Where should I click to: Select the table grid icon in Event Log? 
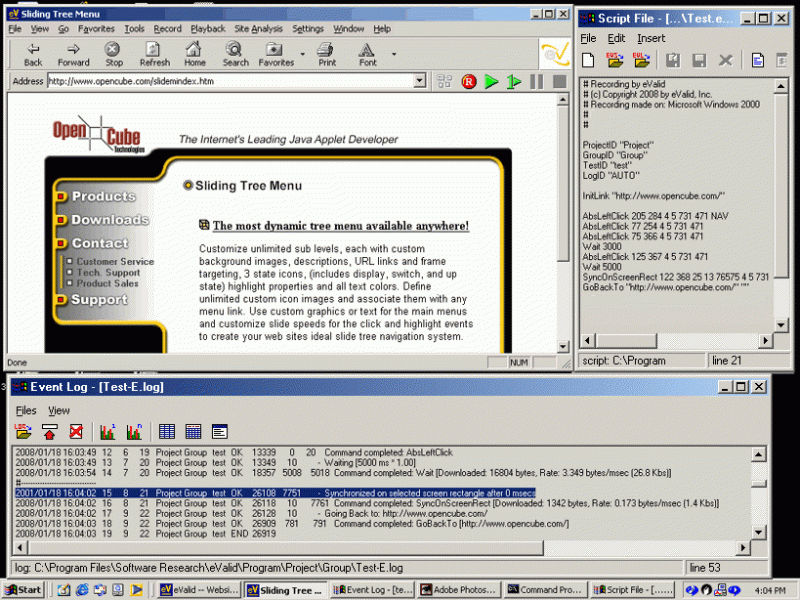(167, 432)
